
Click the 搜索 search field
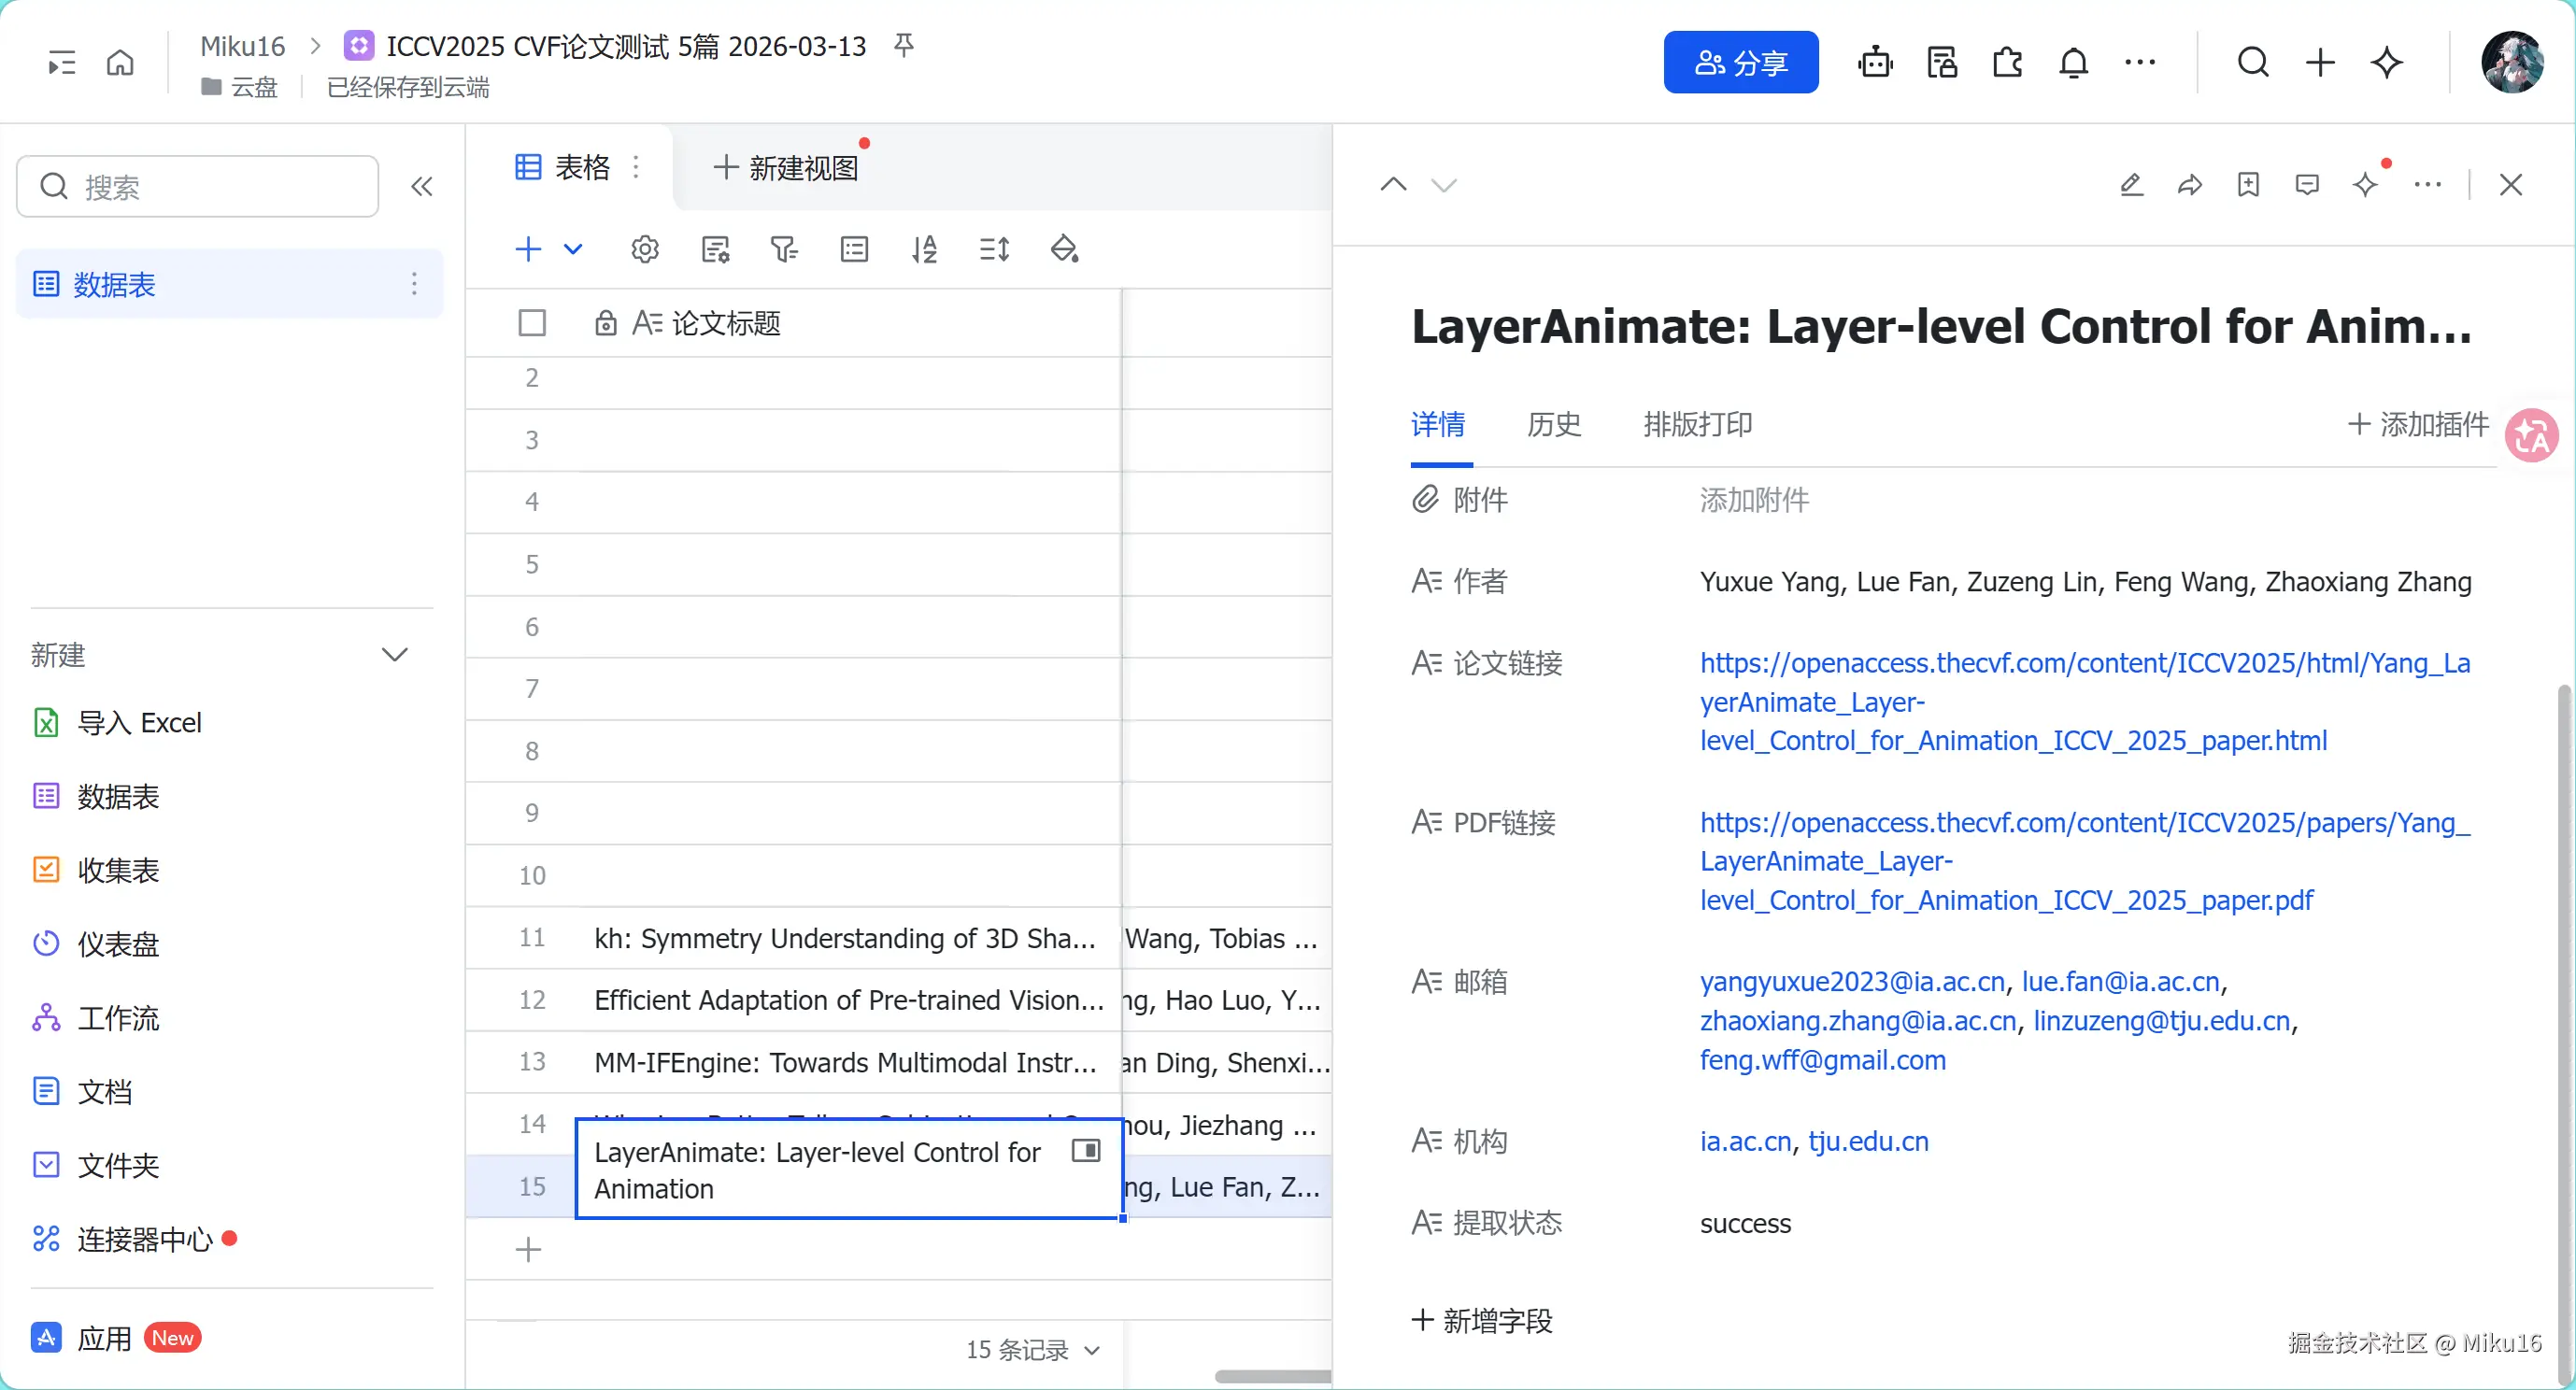(x=198, y=187)
